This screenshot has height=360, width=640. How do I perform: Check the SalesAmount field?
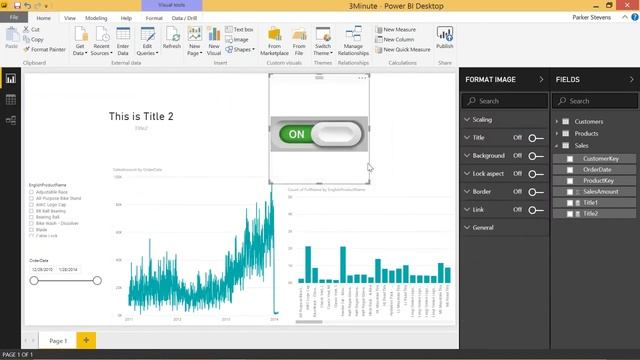[x=570, y=192]
